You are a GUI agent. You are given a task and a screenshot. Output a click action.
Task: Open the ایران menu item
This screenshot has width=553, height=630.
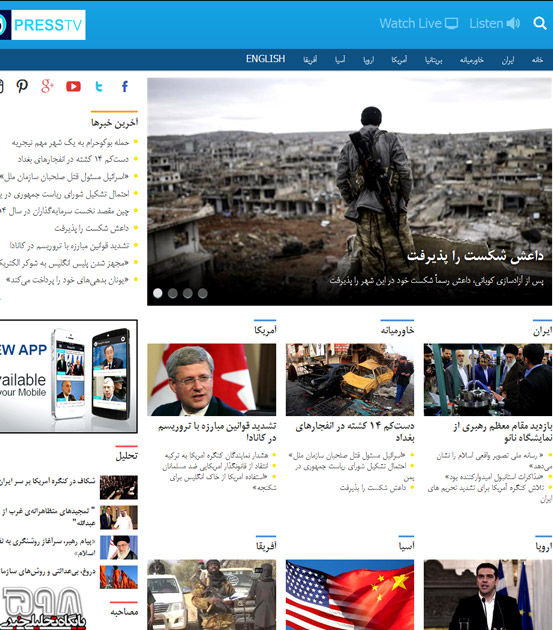(x=508, y=60)
